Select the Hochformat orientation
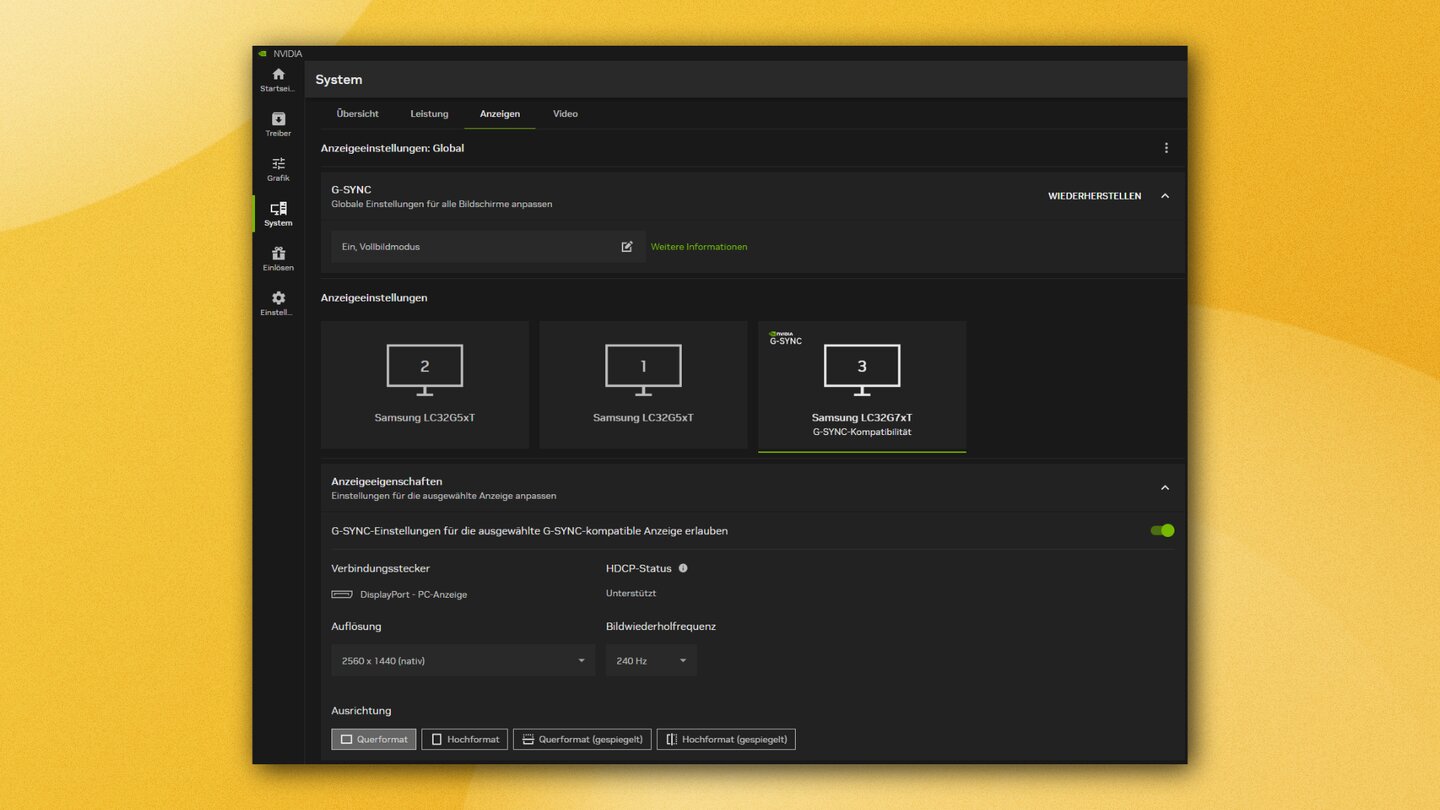Viewport: 1440px width, 810px height. (x=464, y=739)
